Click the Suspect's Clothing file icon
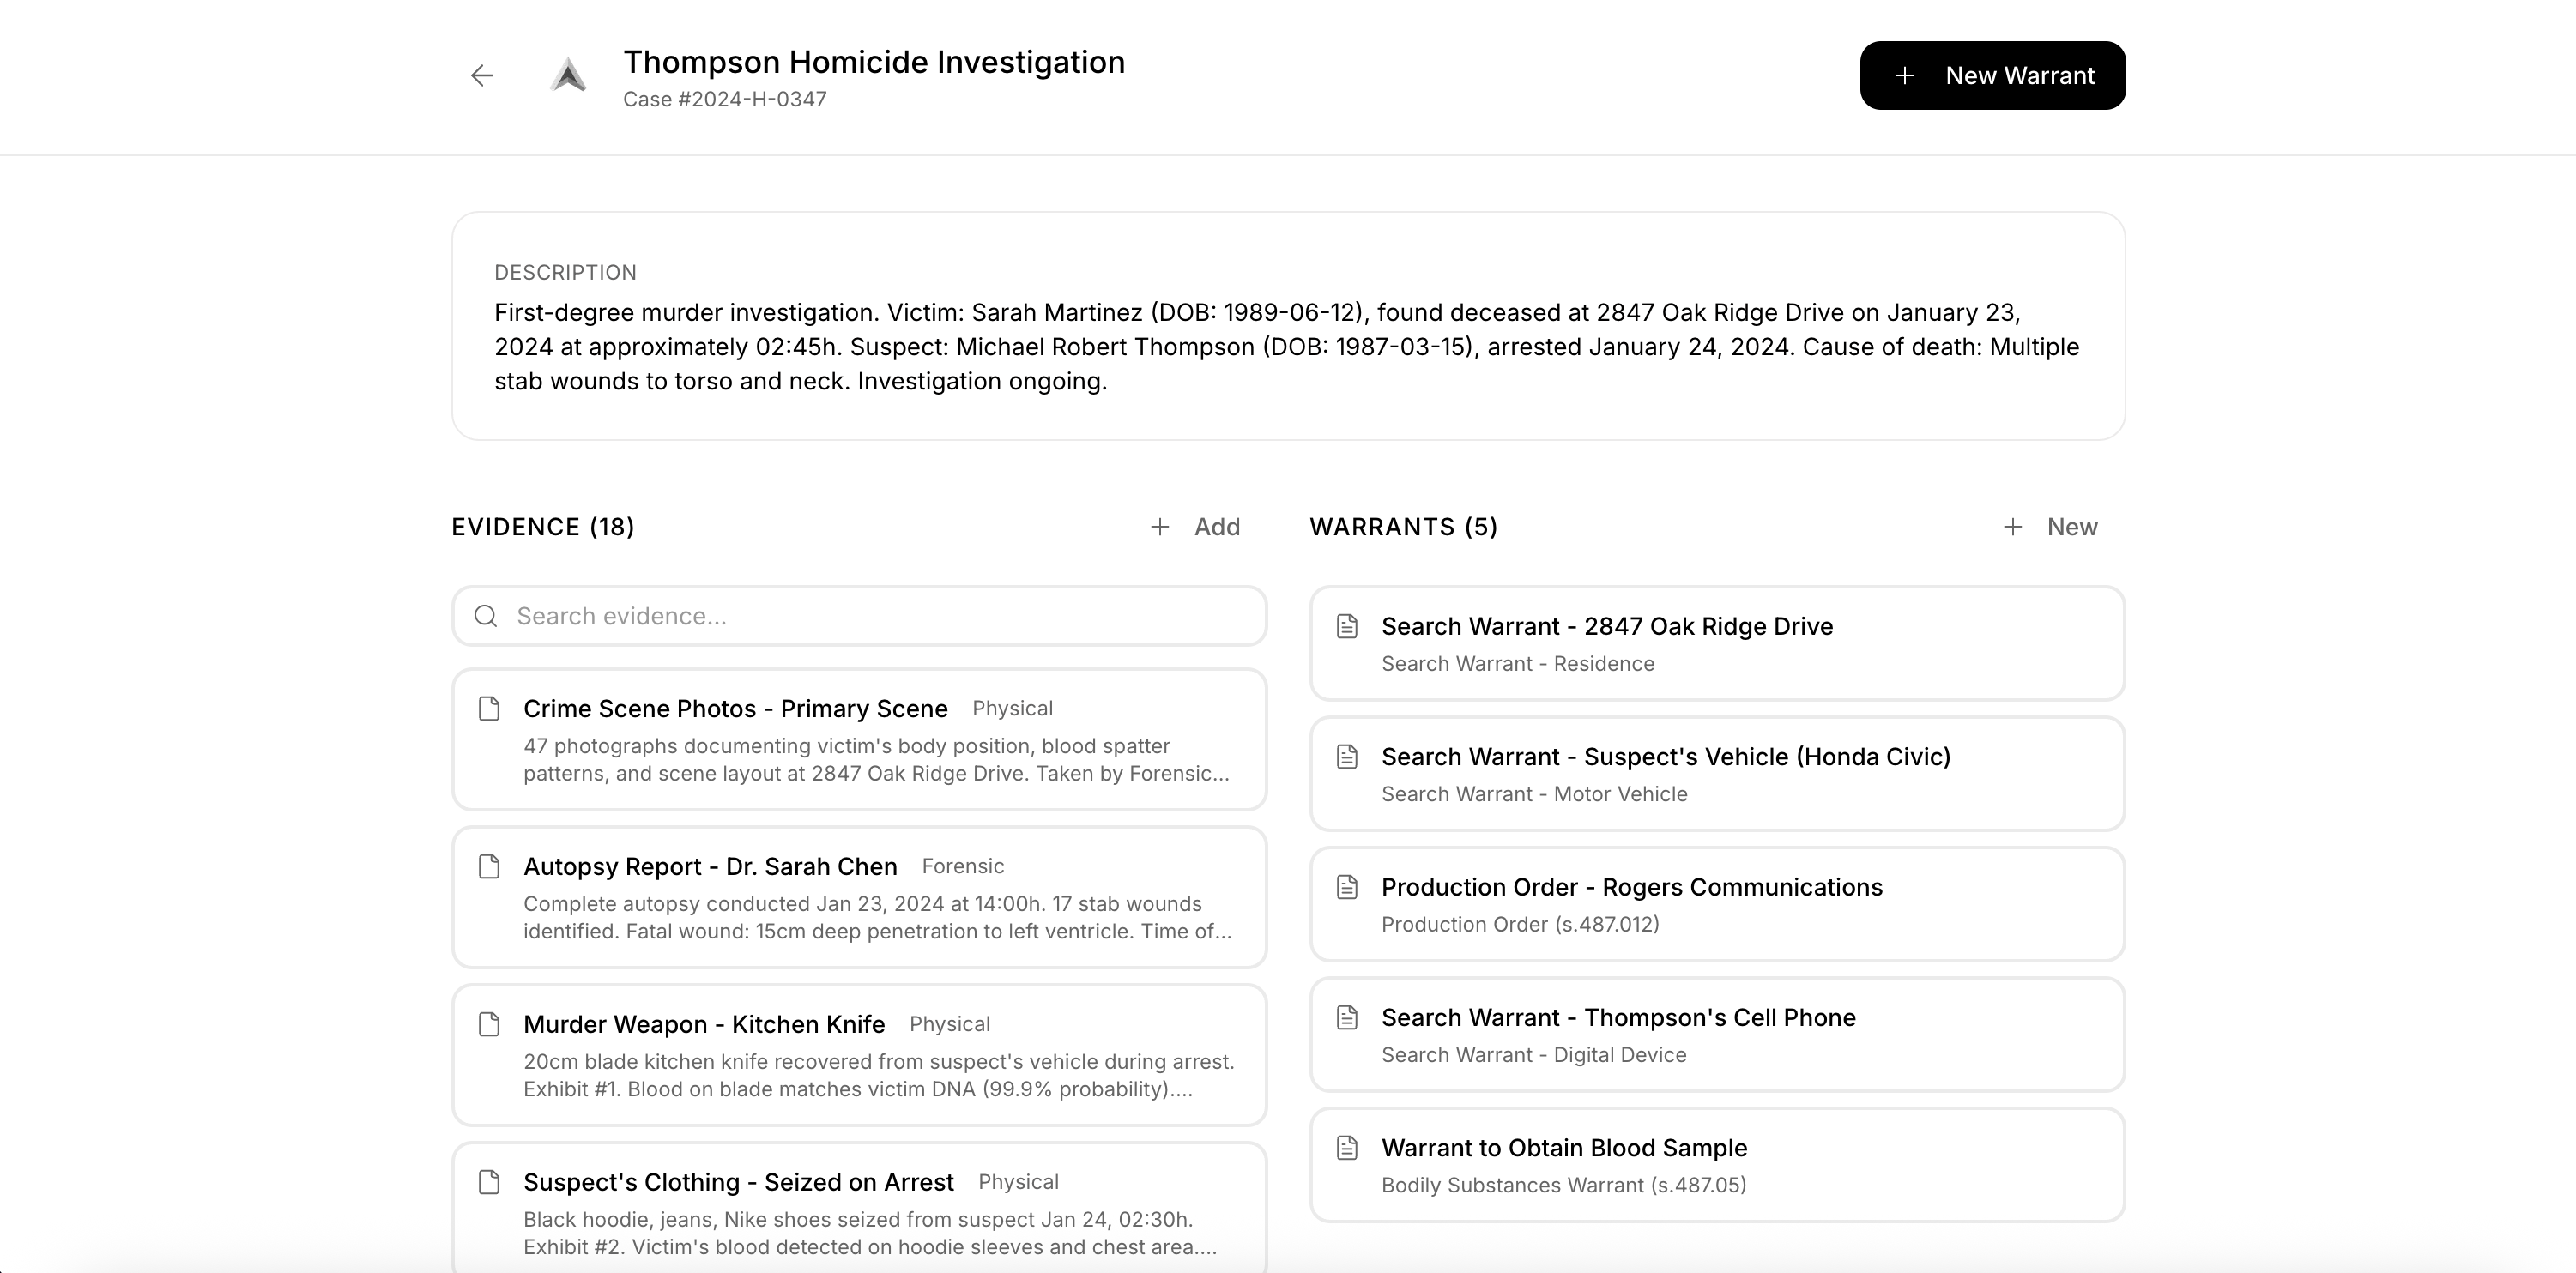The width and height of the screenshot is (2576, 1273). click(489, 1182)
